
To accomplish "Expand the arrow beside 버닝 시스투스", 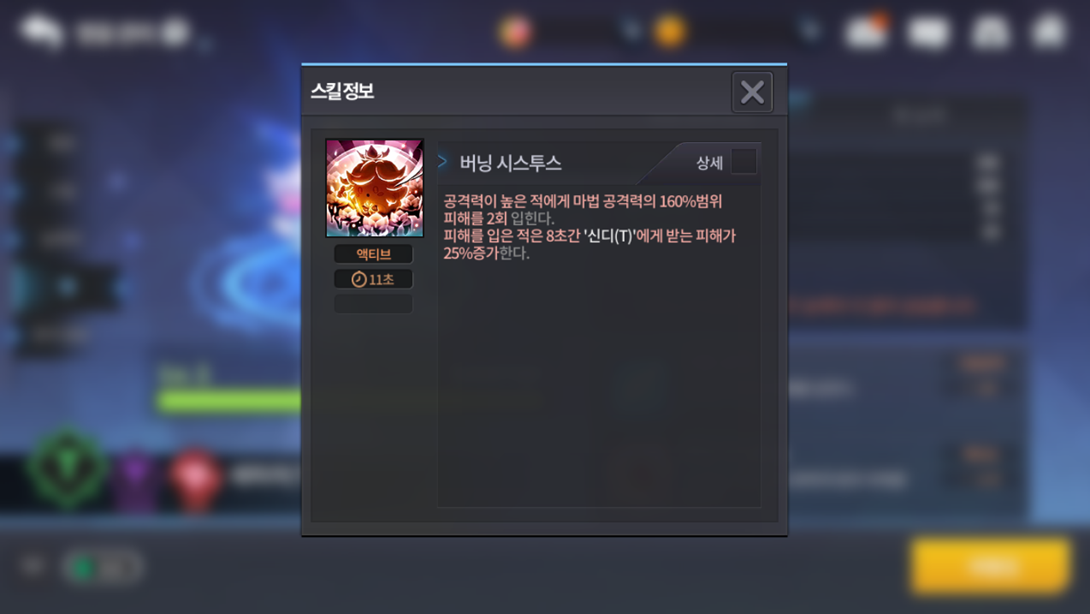I will (x=443, y=161).
